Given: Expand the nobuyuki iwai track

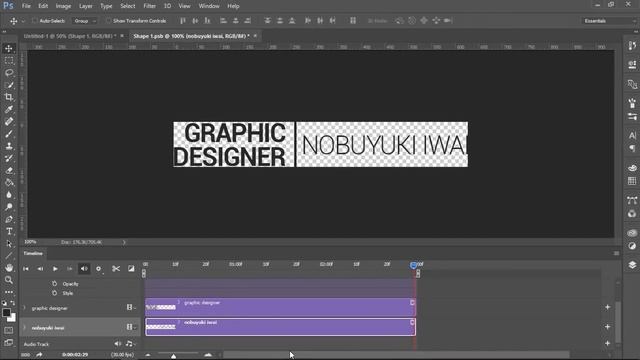Looking at the screenshot, I should coord(24,328).
